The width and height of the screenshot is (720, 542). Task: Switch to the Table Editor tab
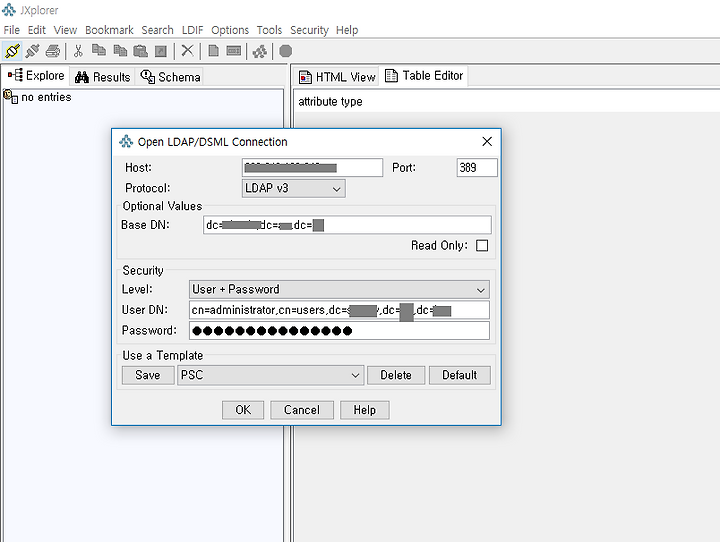tap(424, 75)
